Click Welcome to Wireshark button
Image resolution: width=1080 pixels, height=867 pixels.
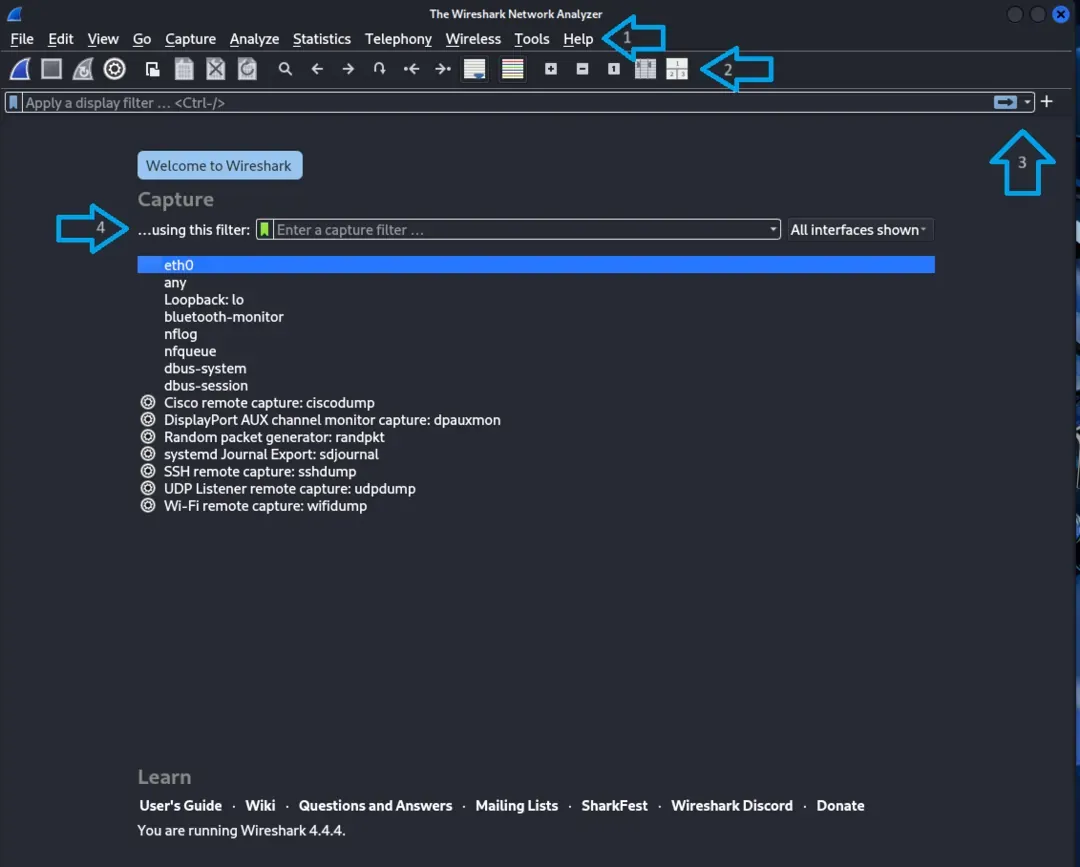220,165
